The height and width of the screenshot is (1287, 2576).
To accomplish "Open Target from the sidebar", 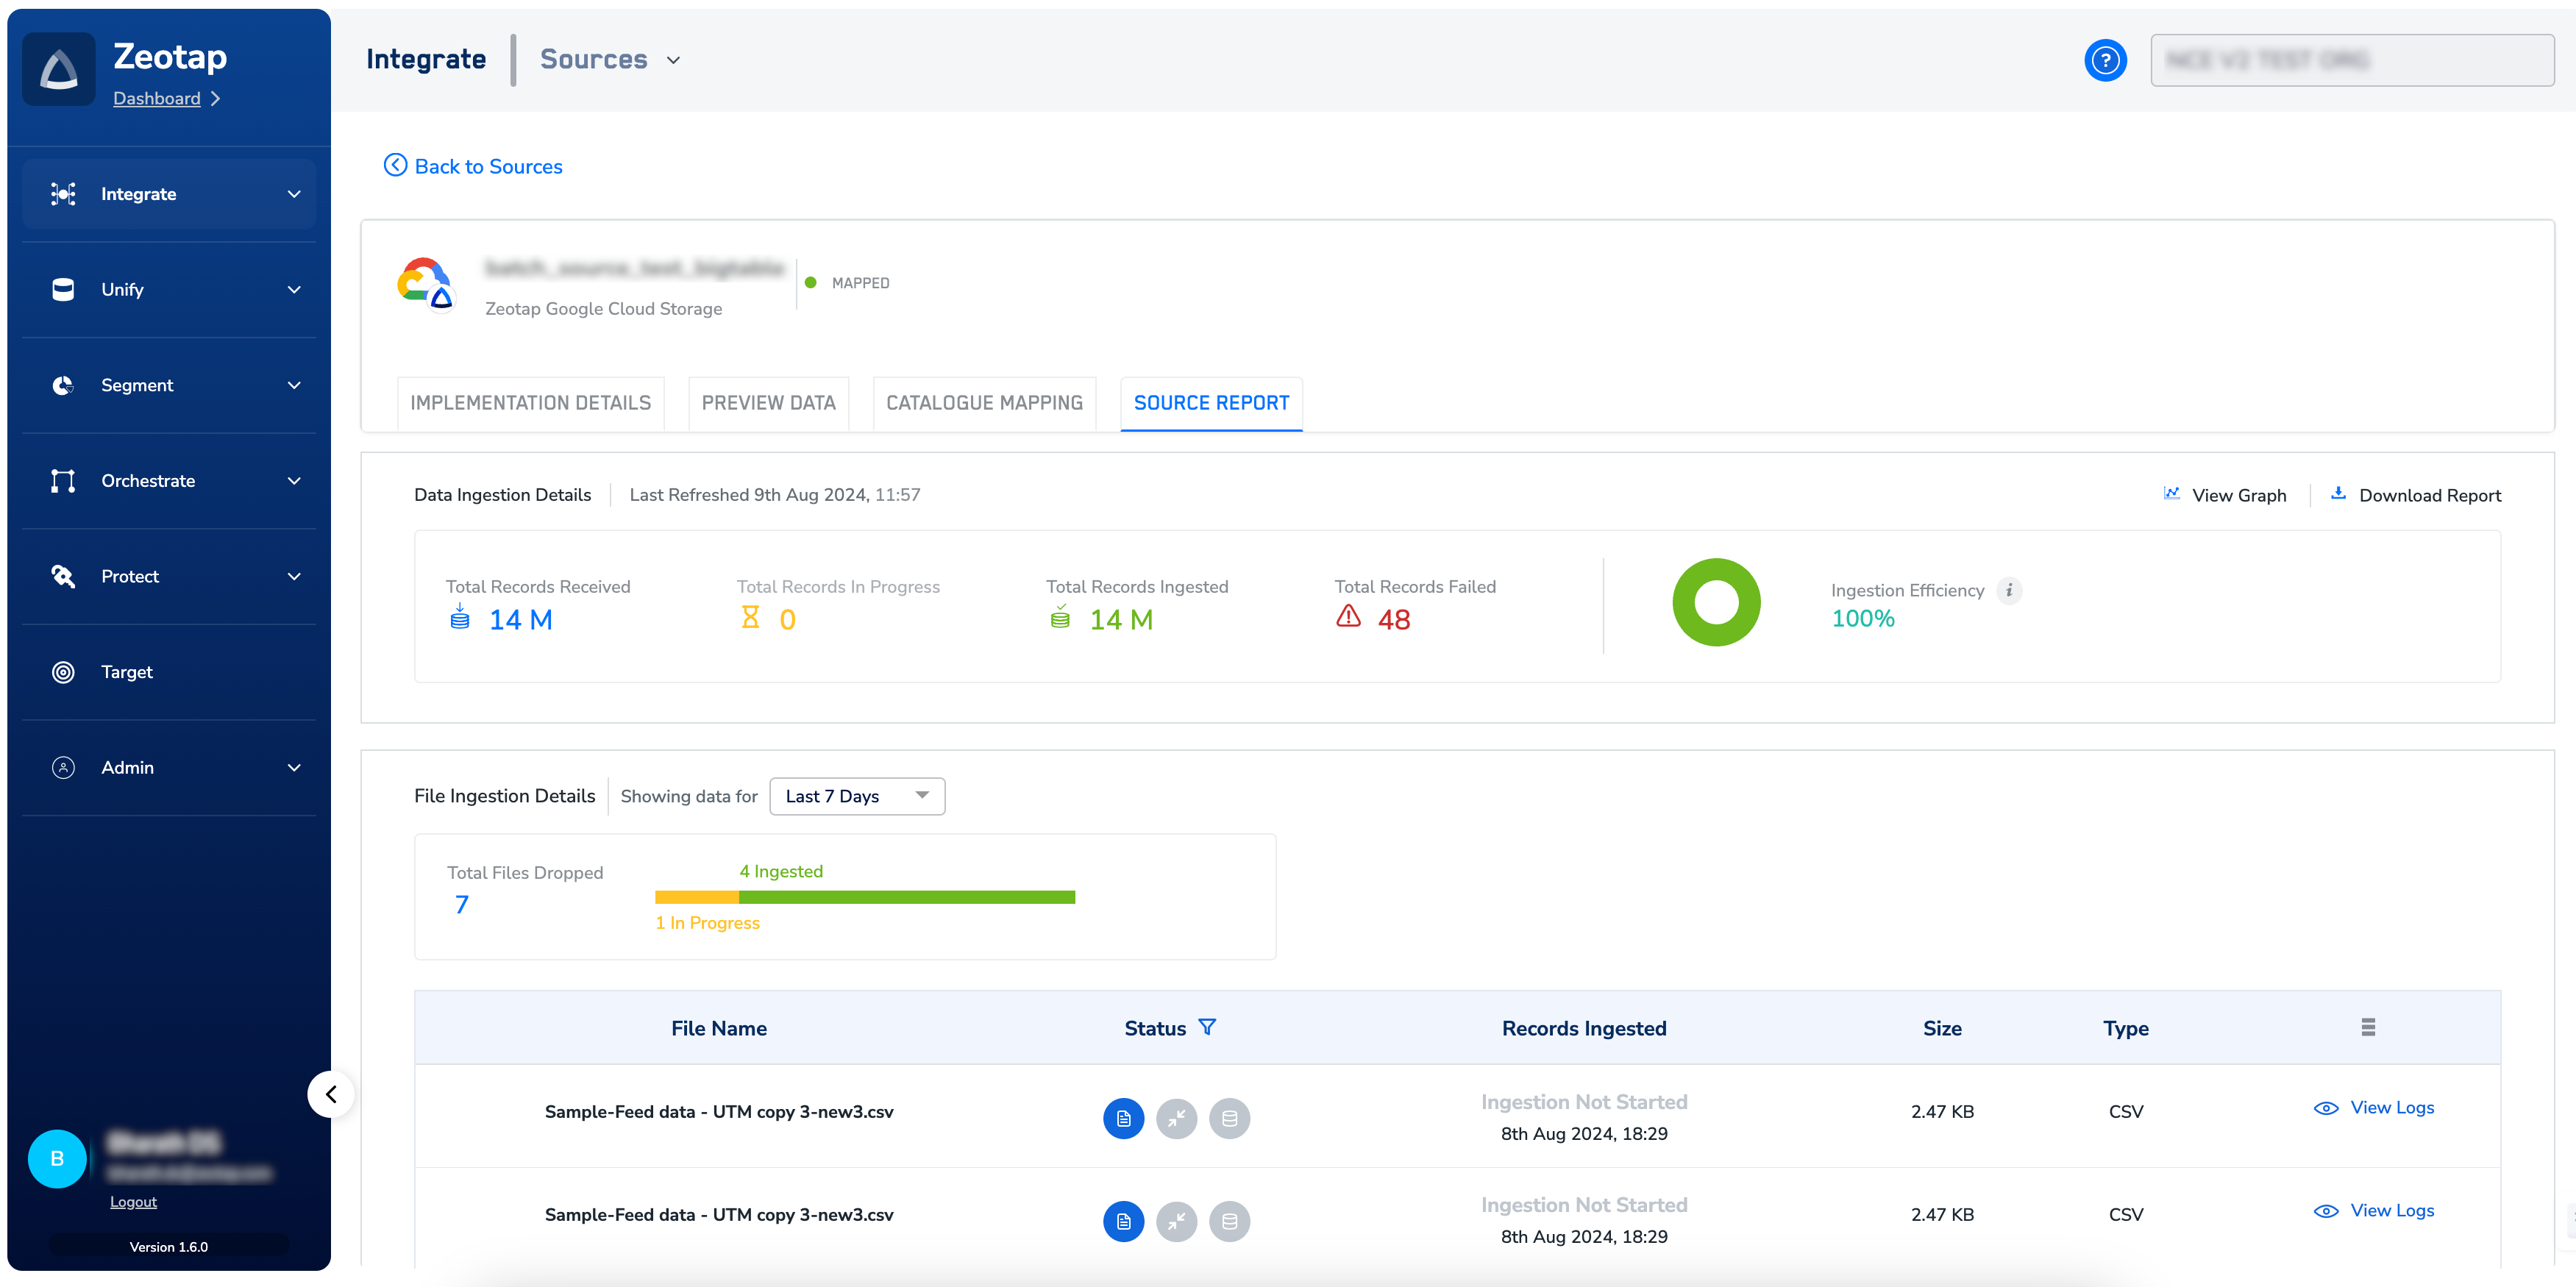I will pos(169,672).
